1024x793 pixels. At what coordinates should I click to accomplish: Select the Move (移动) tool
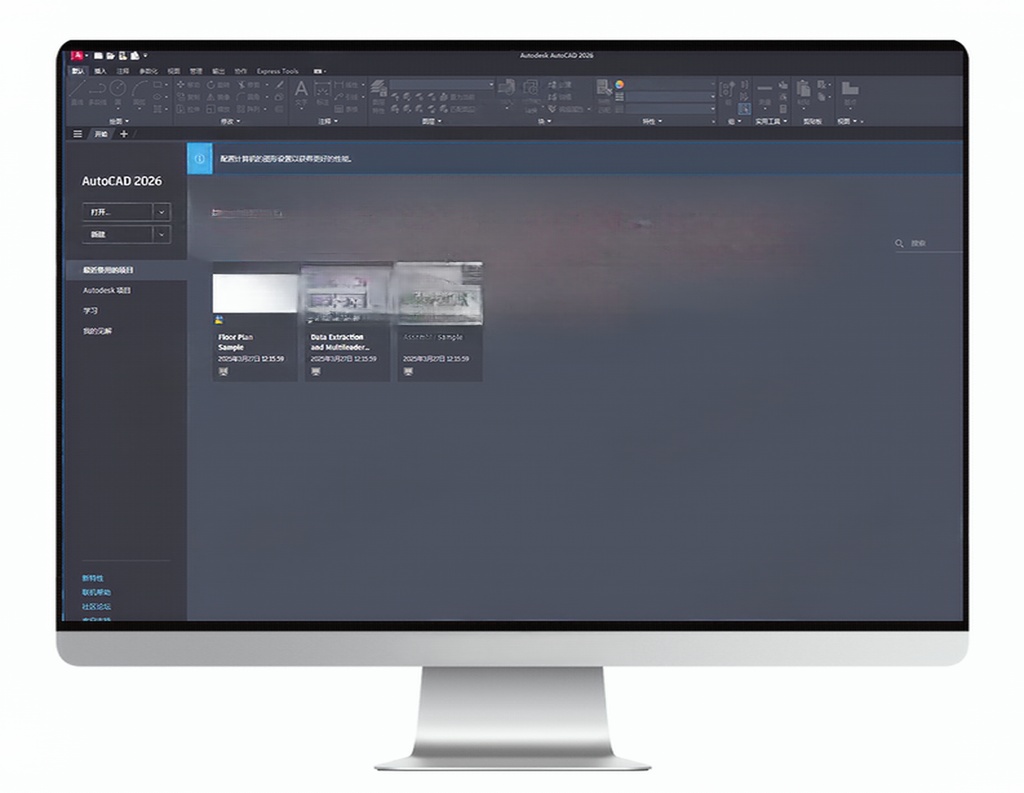[x=189, y=85]
